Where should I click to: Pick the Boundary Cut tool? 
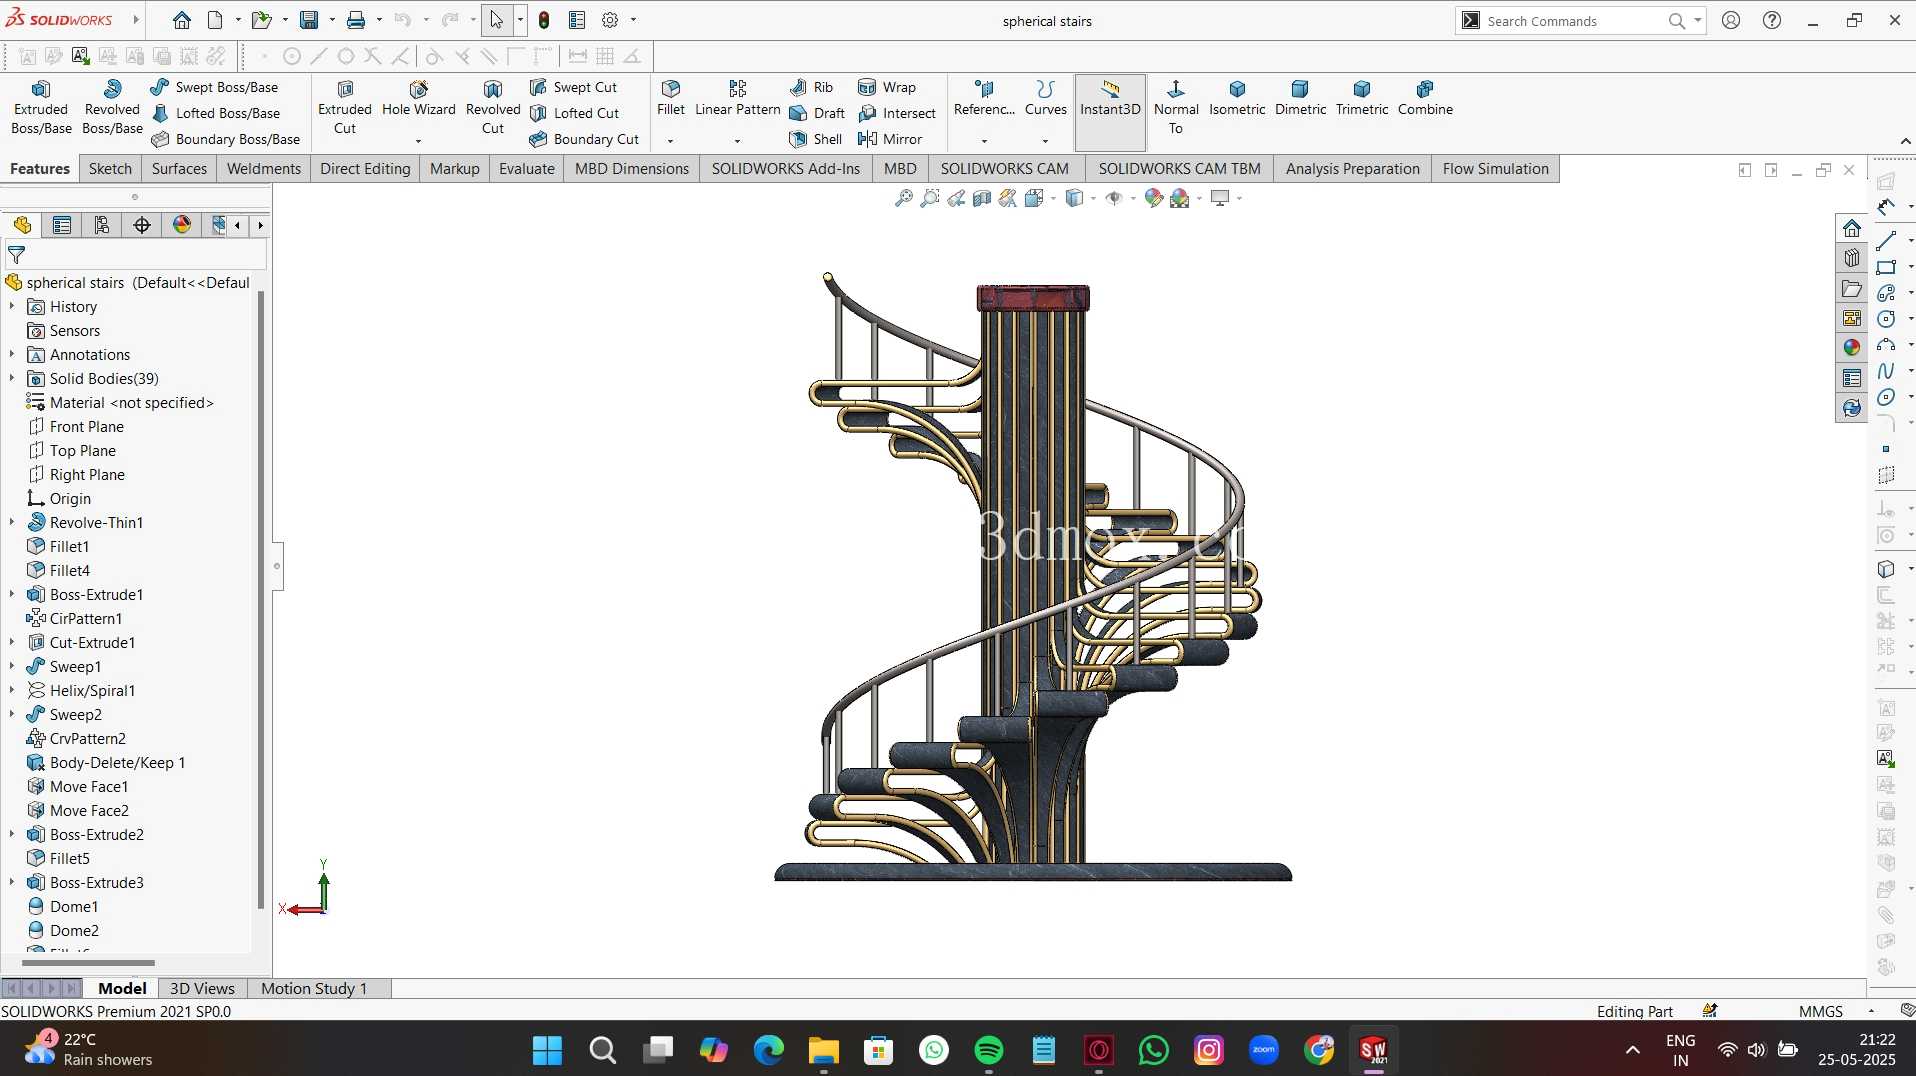(x=584, y=139)
